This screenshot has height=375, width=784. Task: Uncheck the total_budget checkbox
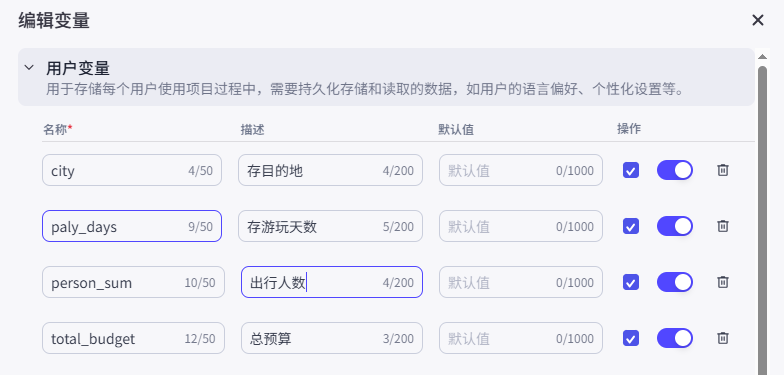pyautogui.click(x=631, y=338)
